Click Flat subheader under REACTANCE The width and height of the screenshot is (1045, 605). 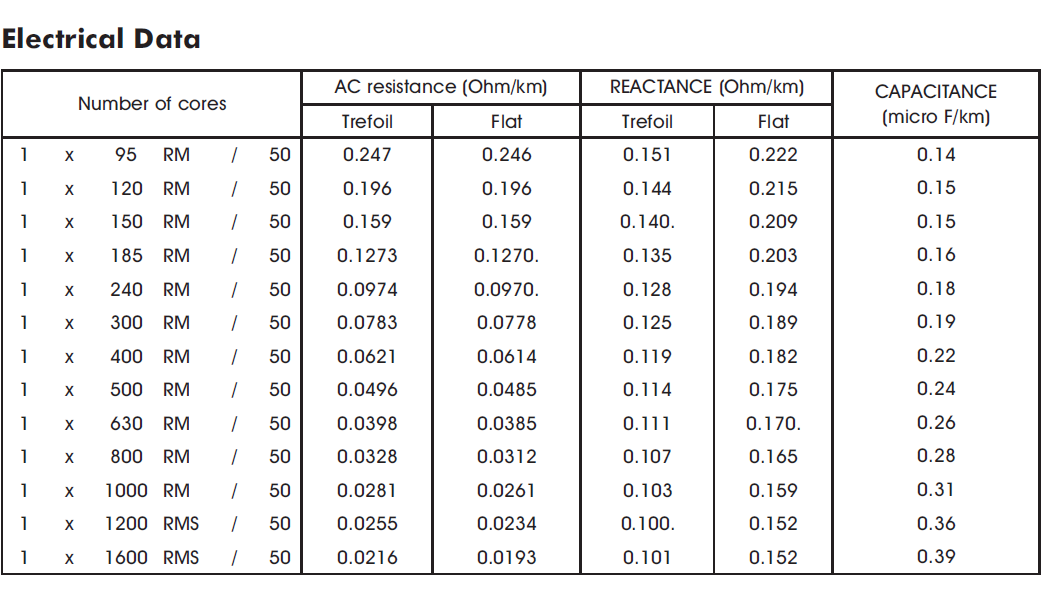tap(773, 122)
